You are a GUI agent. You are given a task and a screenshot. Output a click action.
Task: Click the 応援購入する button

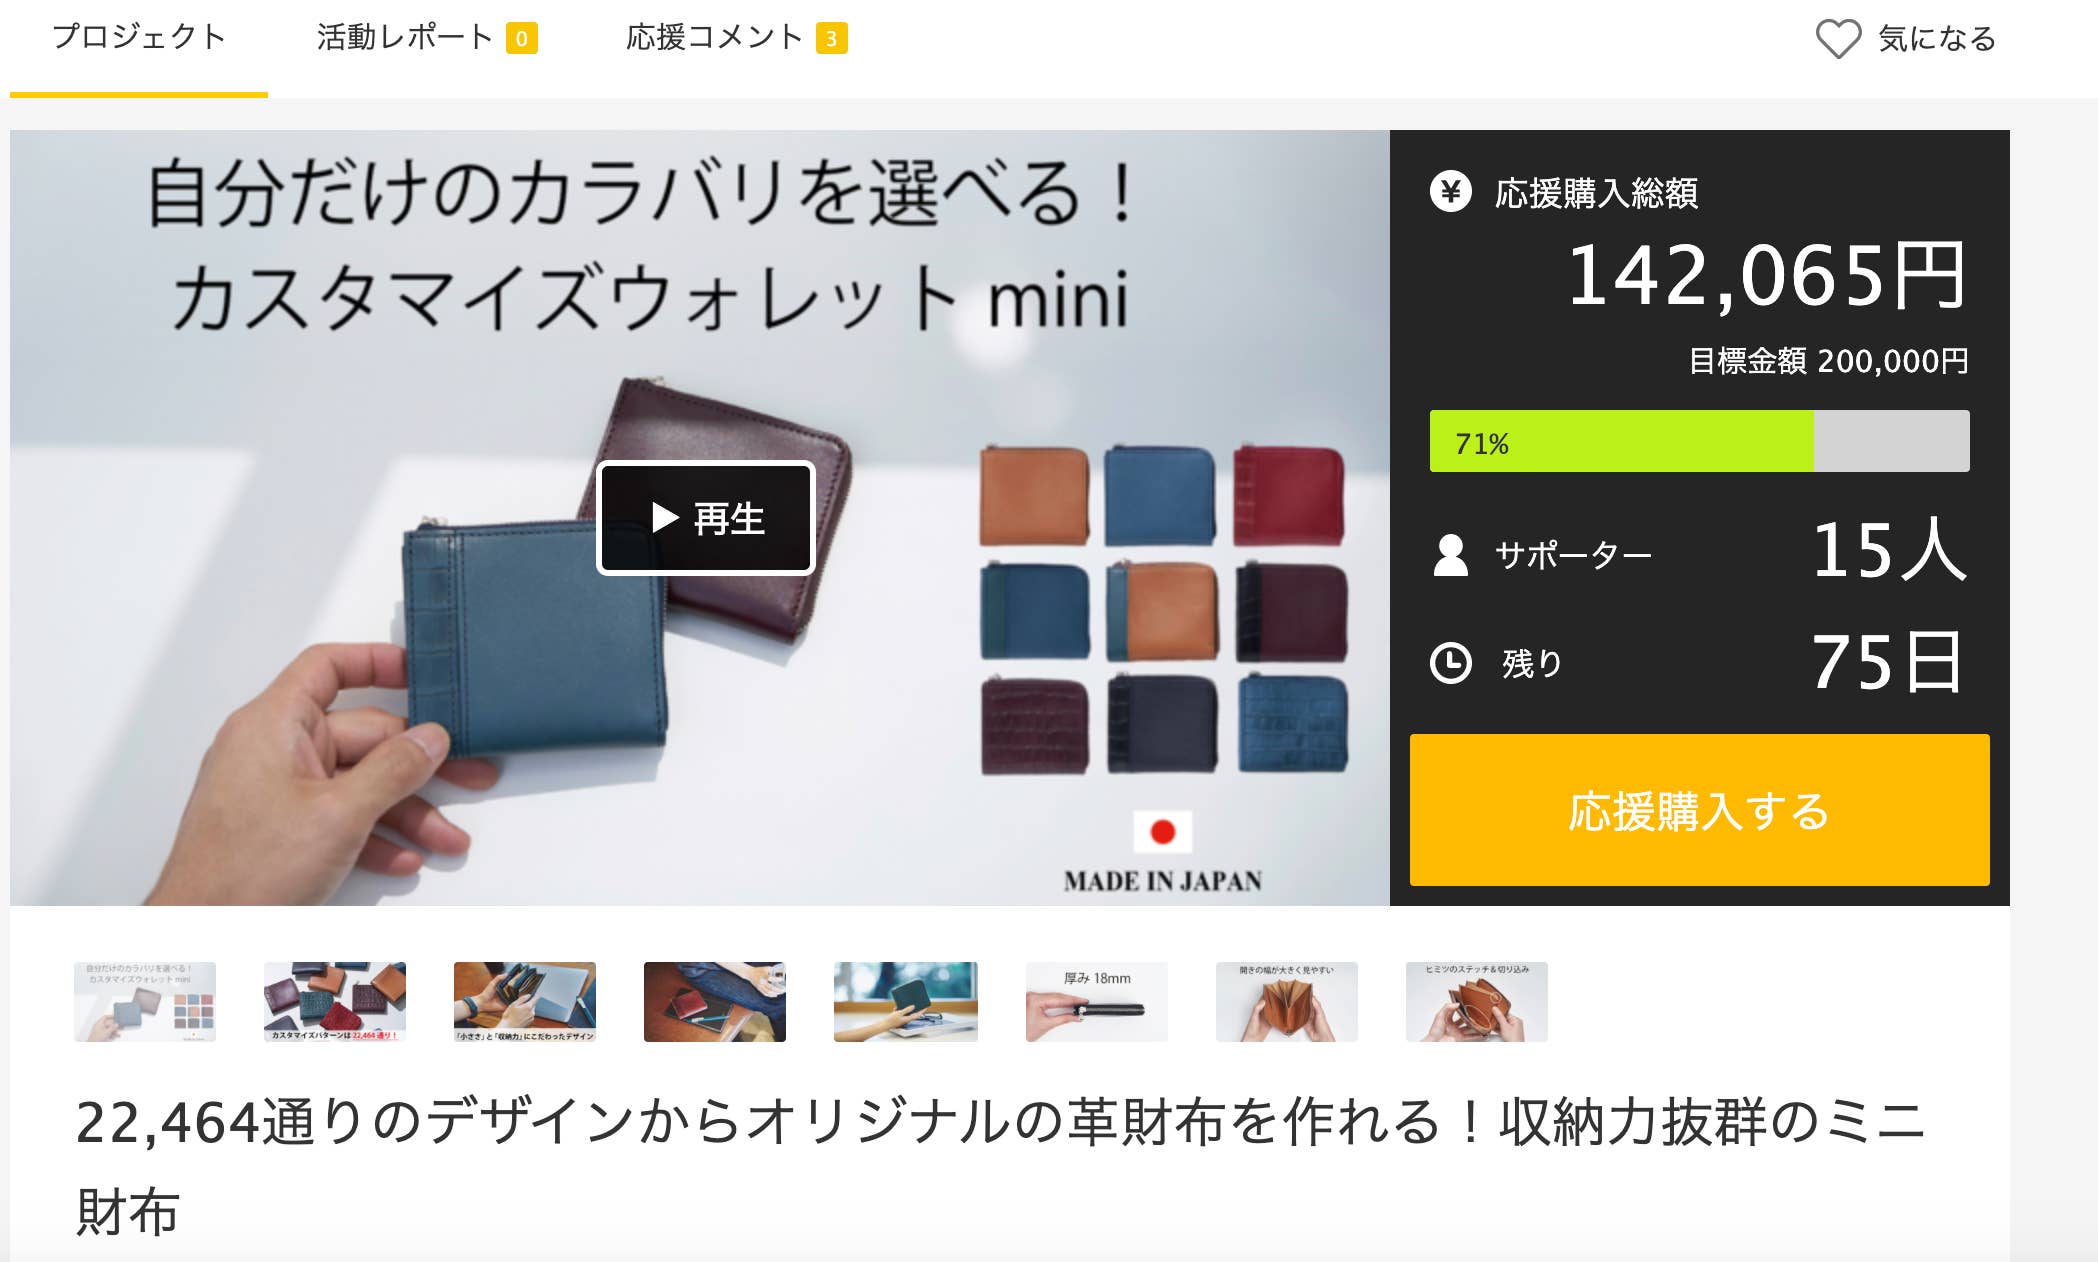tap(1699, 810)
